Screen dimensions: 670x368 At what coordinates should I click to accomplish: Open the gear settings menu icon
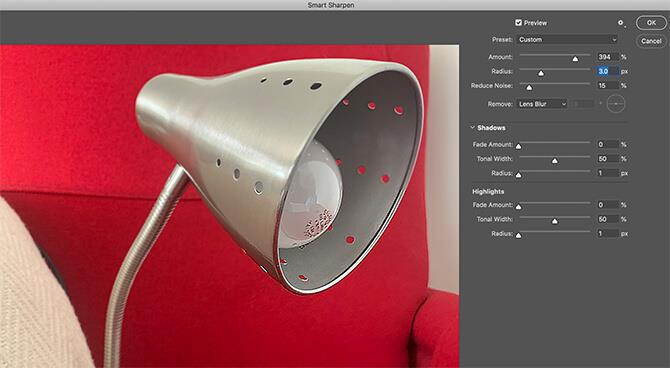(x=621, y=23)
